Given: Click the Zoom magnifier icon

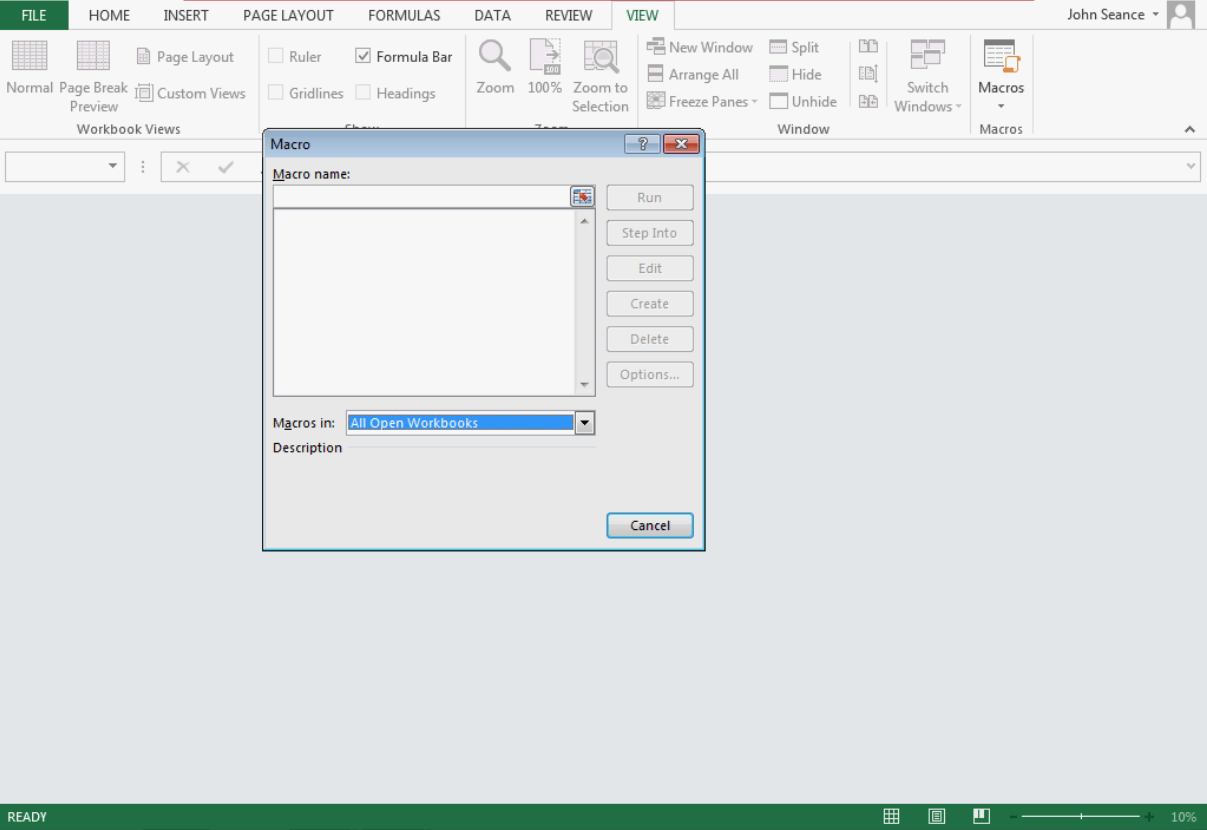Looking at the screenshot, I should point(495,56).
